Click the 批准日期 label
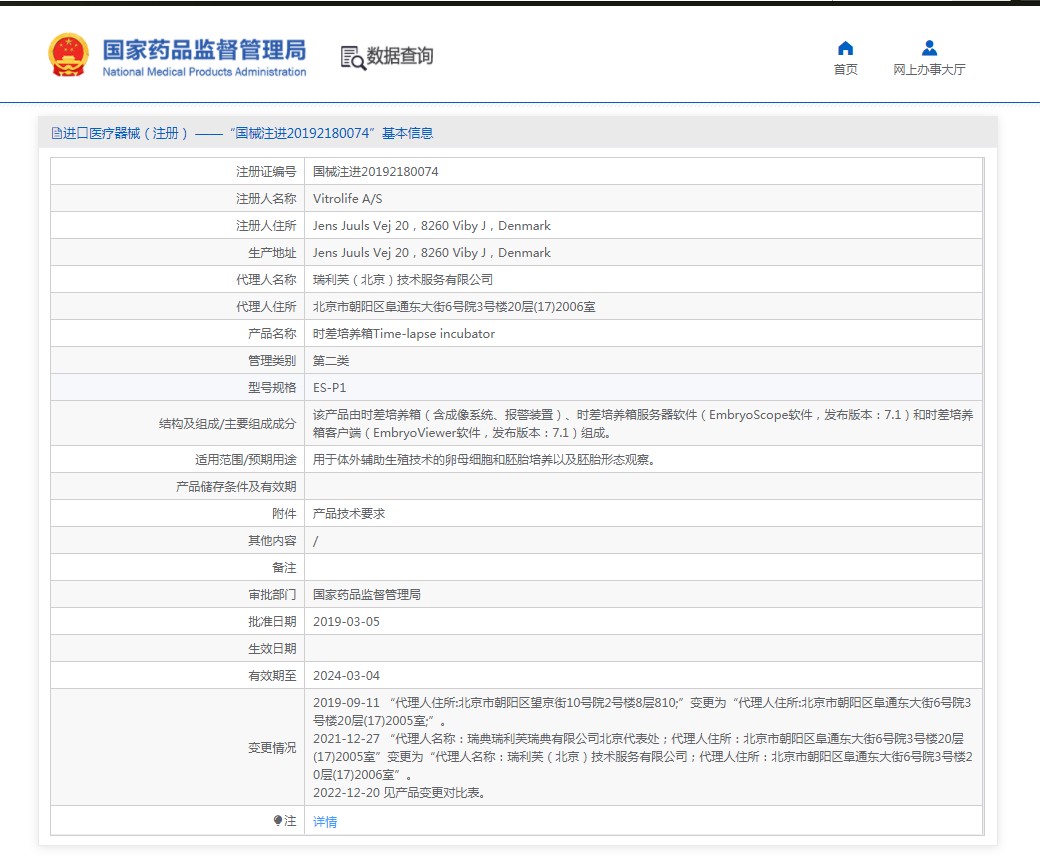 click(272, 622)
